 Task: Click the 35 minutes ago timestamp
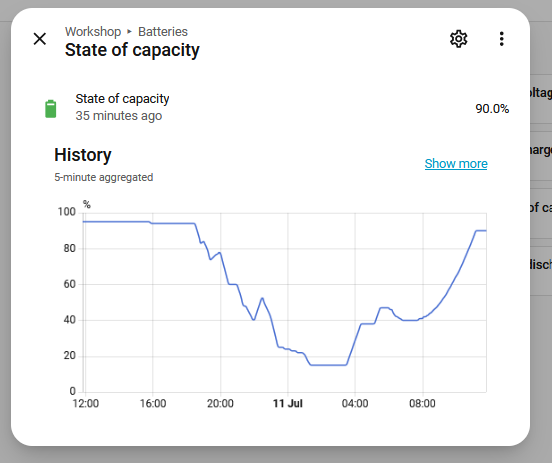click(x=119, y=116)
